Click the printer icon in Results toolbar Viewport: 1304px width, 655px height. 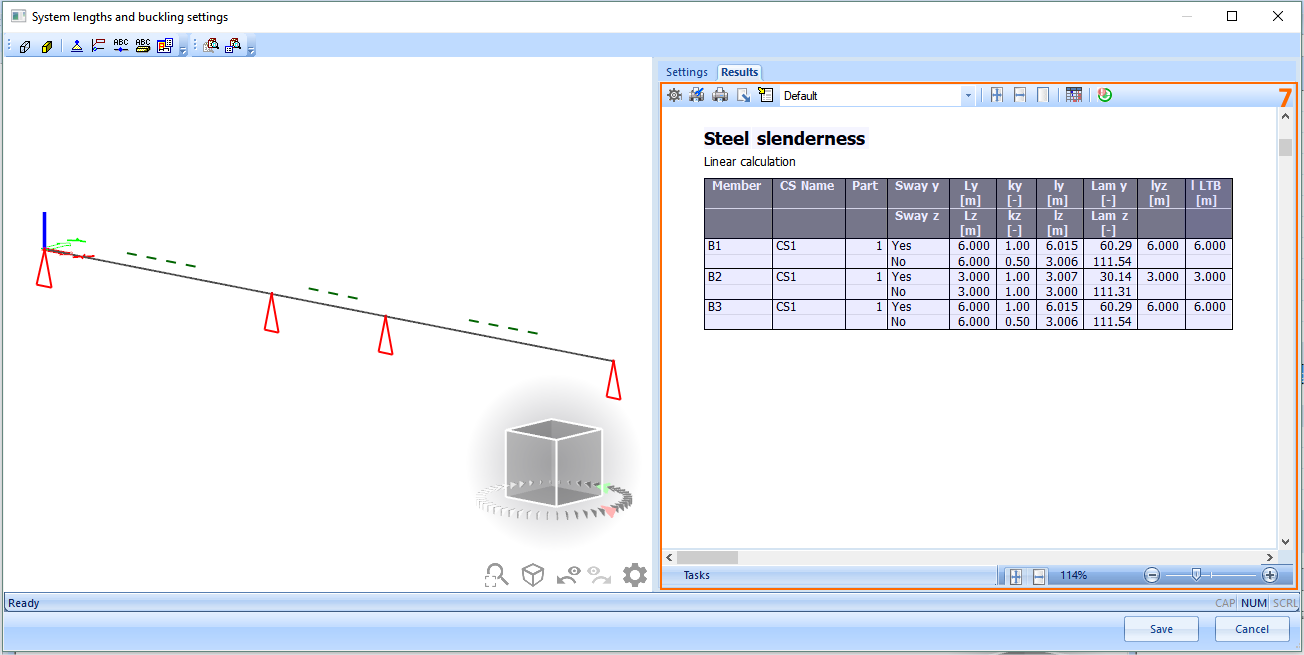(x=720, y=95)
